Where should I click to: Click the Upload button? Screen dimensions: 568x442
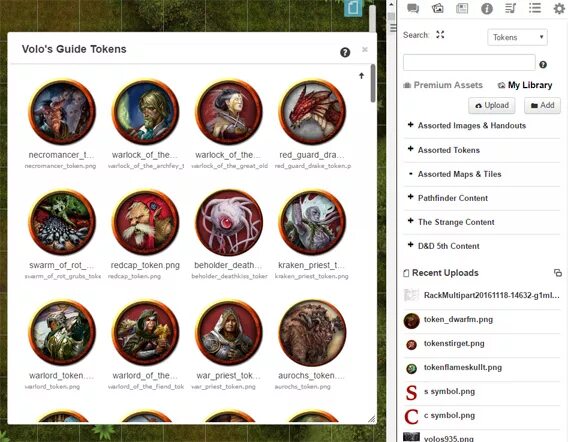(492, 105)
